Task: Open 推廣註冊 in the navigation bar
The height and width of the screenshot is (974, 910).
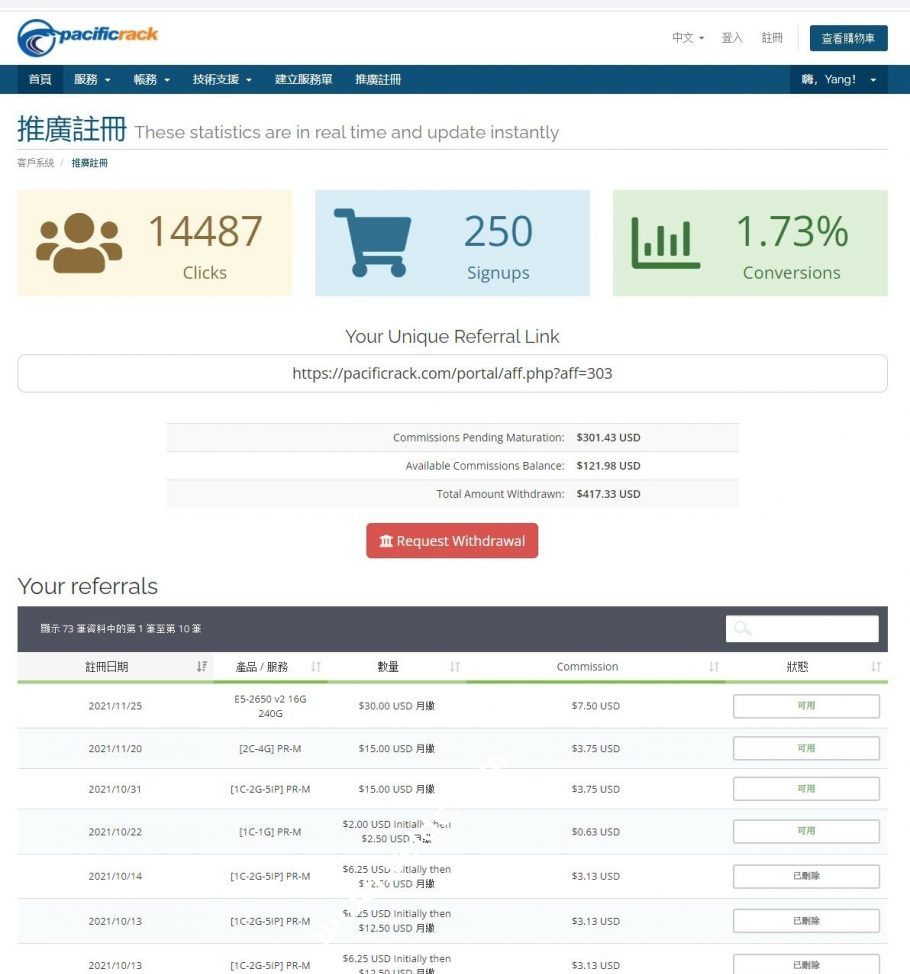Action: pos(378,80)
